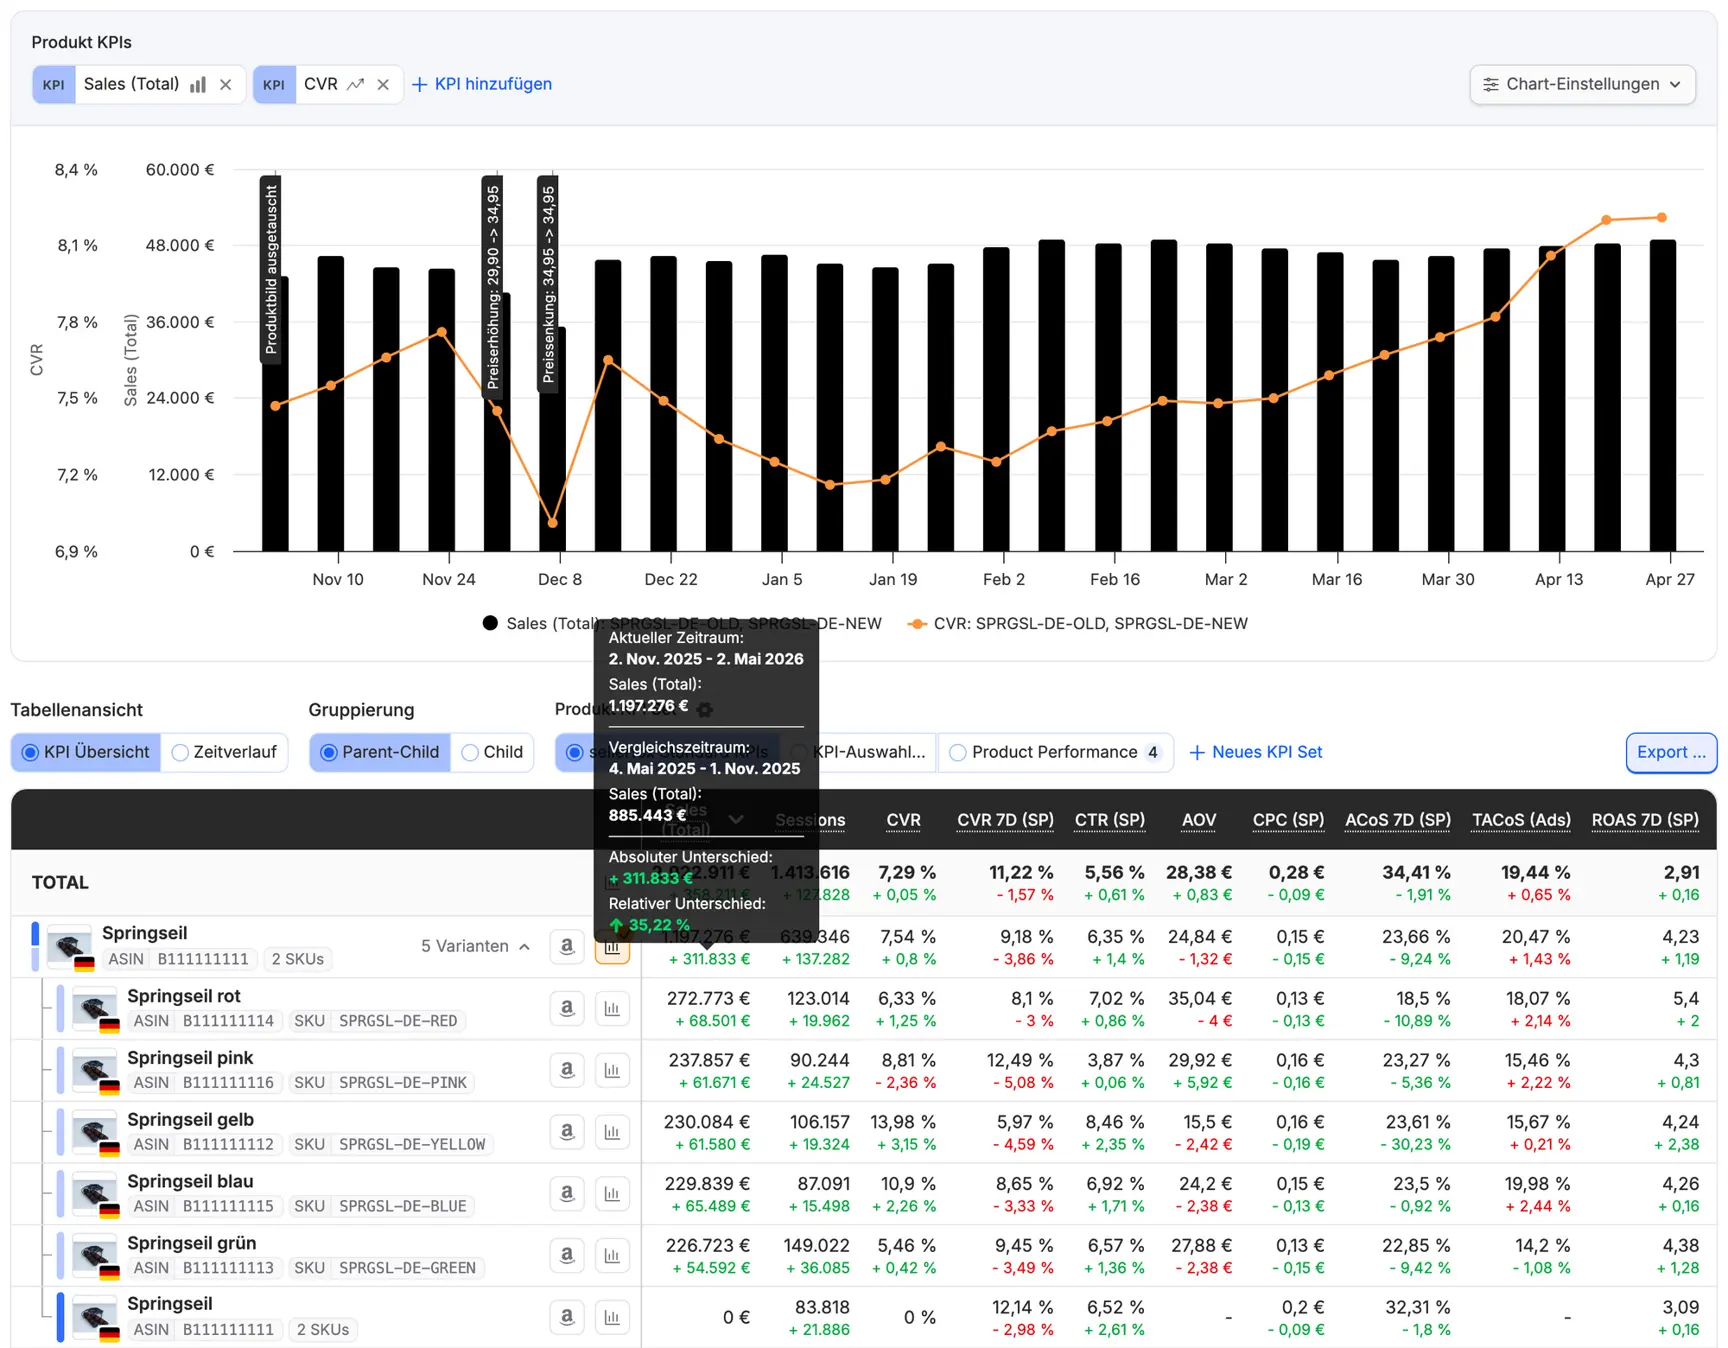Image resolution: width=1728 pixels, height=1348 pixels.
Task: Create a Neues KPI Set
Action: [x=1256, y=752]
